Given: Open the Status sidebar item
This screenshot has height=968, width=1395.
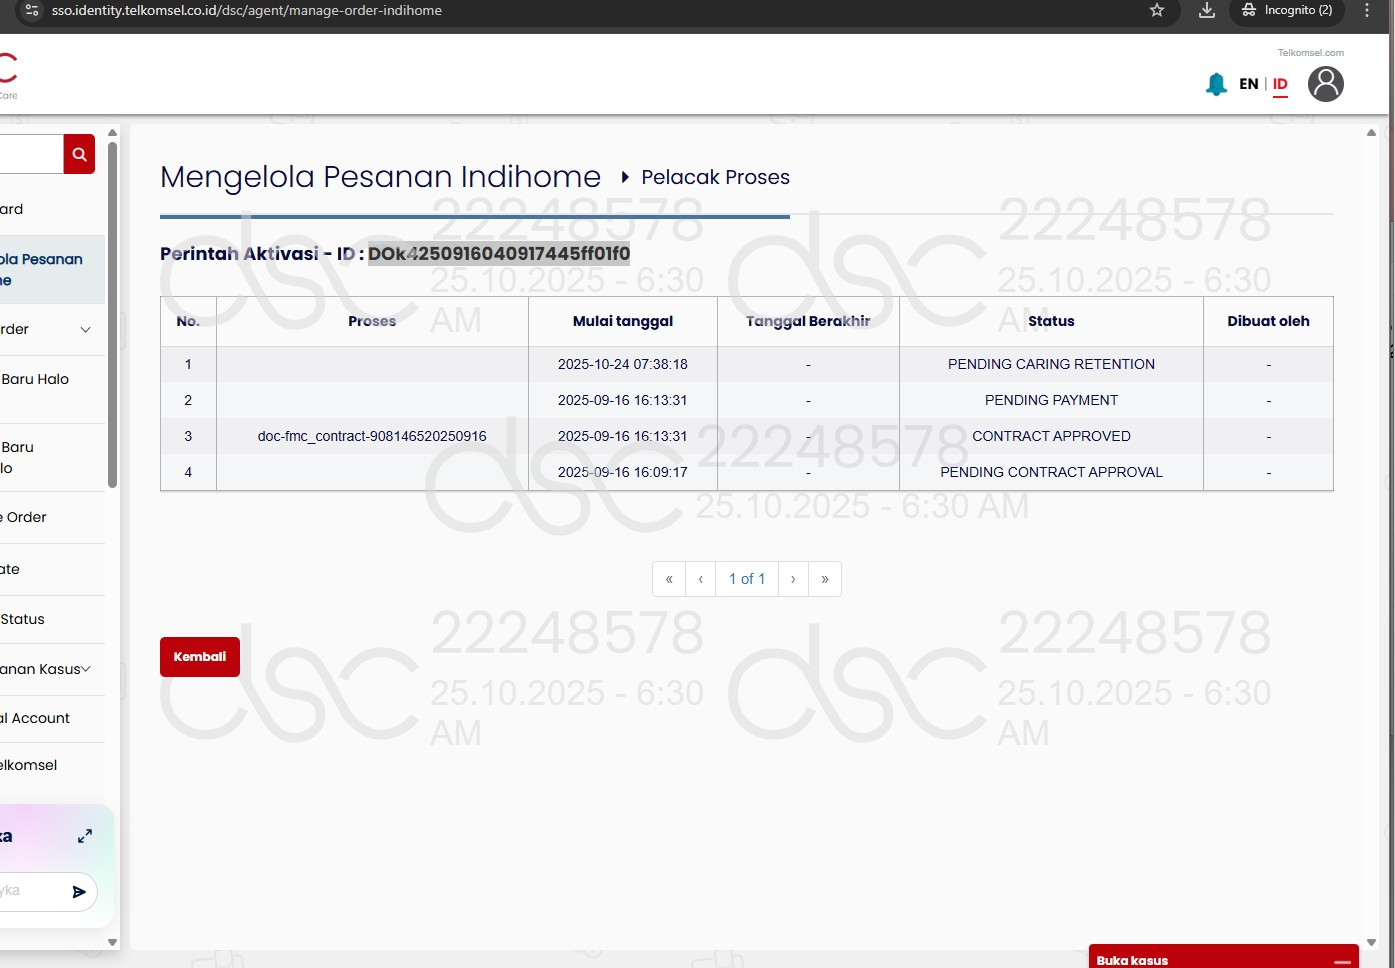Looking at the screenshot, I should tap(52, 619).
